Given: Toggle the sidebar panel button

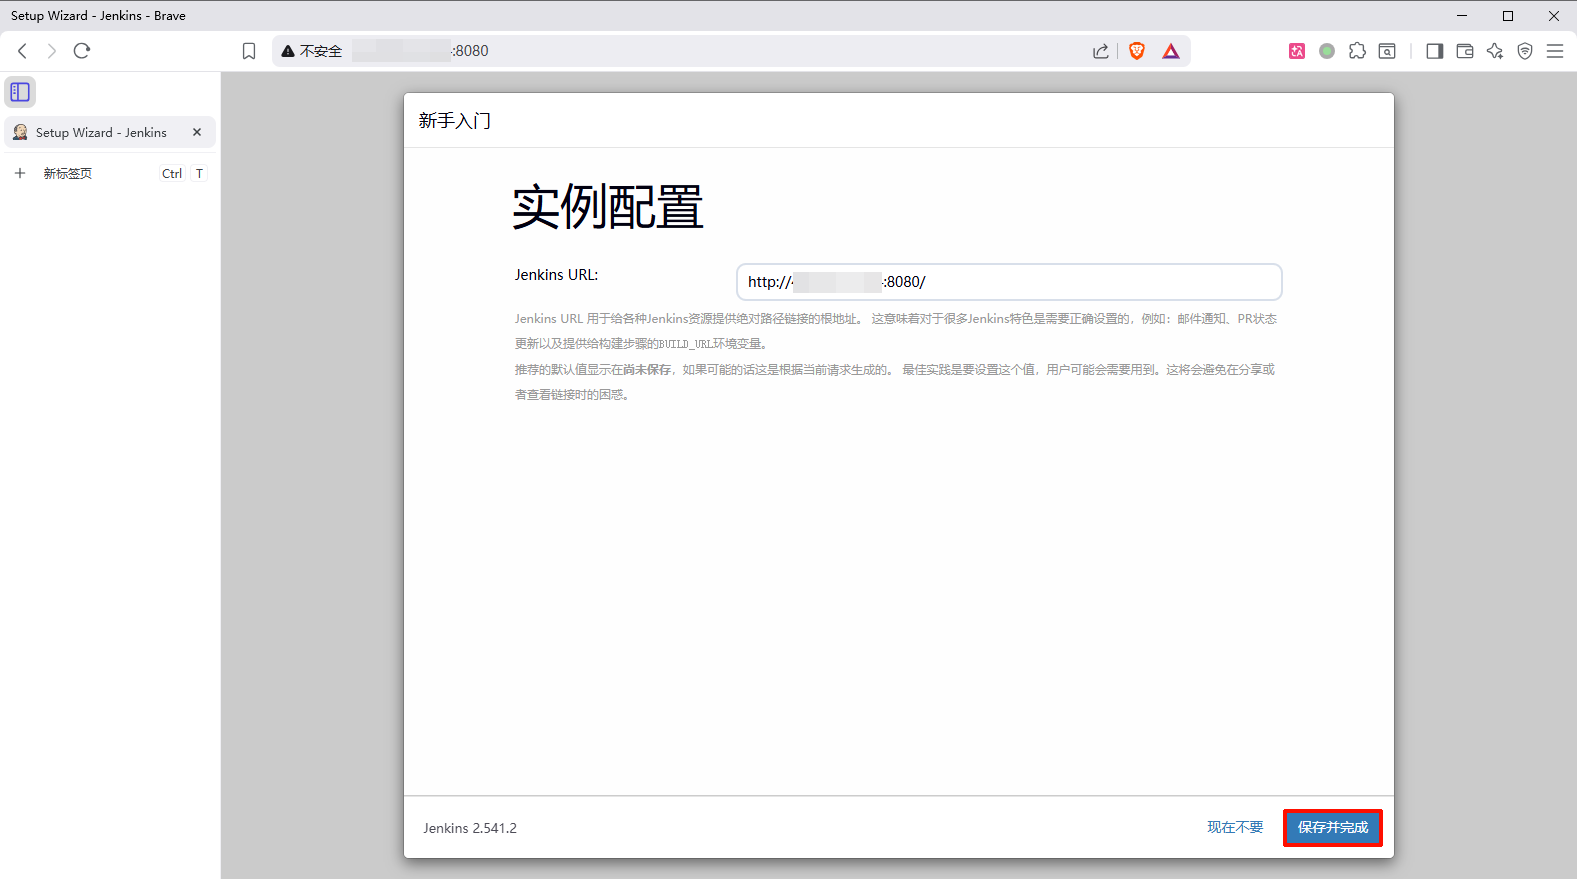Looking at the screenshot, I should pyautogui.click(x=1434, y=51).
